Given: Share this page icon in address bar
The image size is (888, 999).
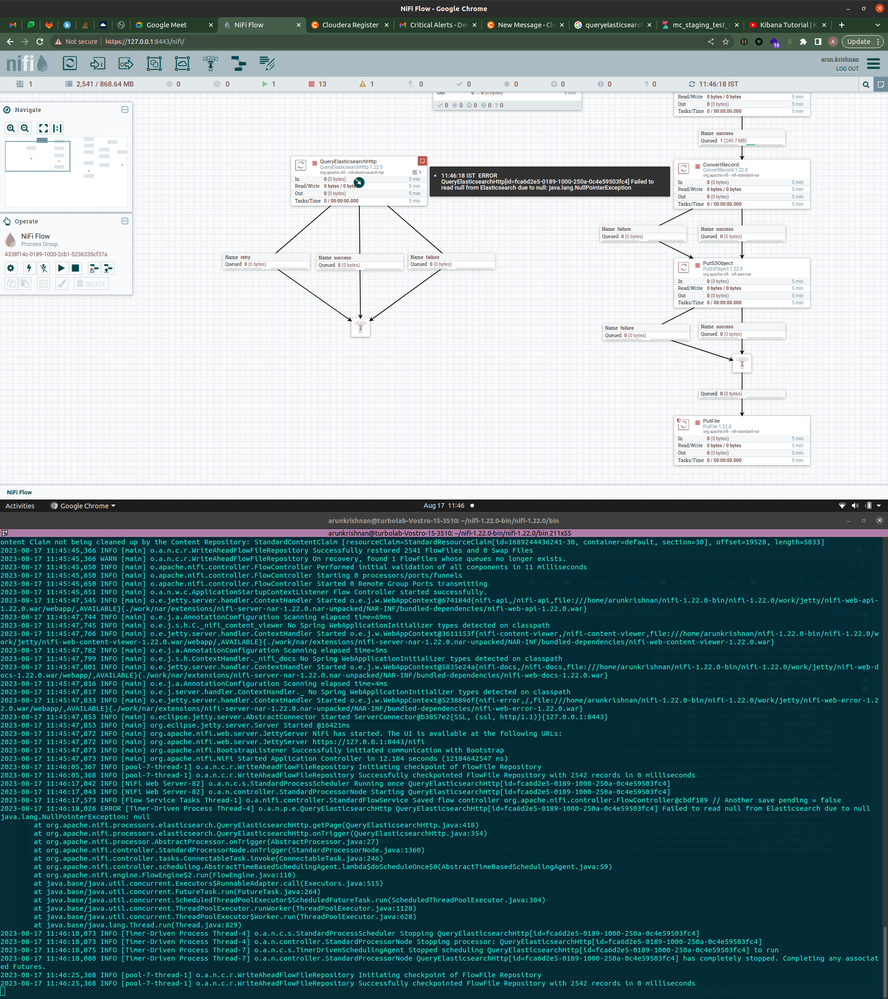Looking at the screenshot, I should coord(710,41).
